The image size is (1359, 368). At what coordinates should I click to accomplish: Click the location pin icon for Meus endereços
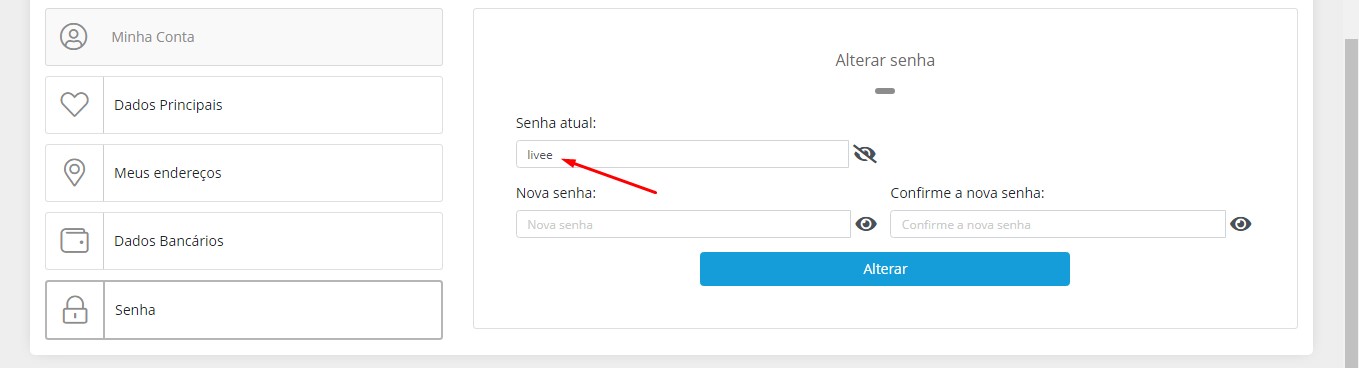click(x=74, y=173)
